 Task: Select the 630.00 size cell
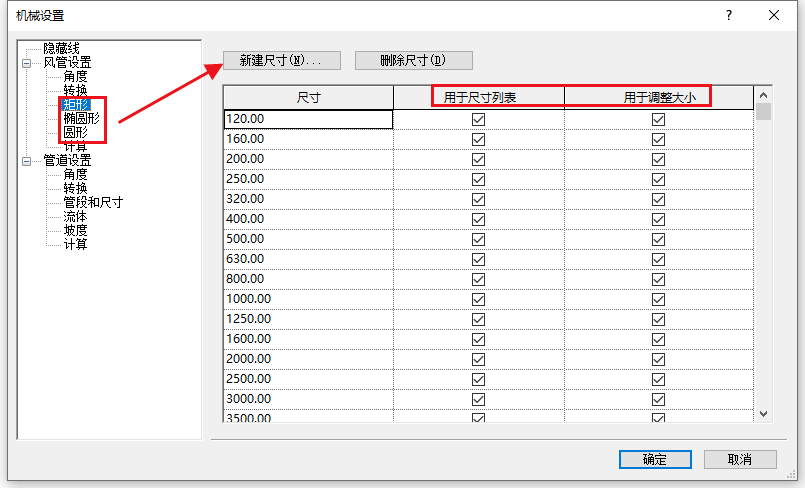[x=309, y=259]
